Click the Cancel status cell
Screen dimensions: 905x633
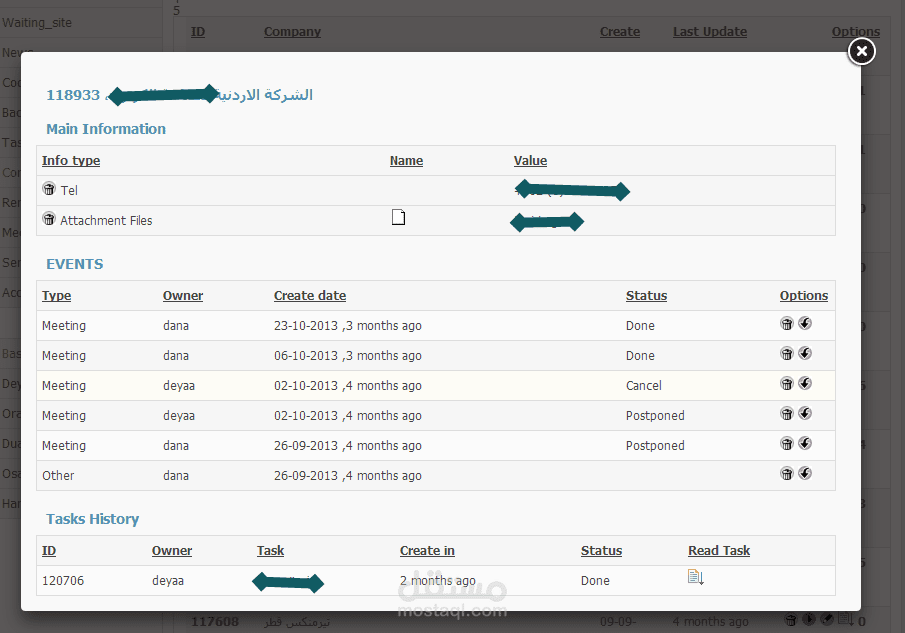coord(644,385)
